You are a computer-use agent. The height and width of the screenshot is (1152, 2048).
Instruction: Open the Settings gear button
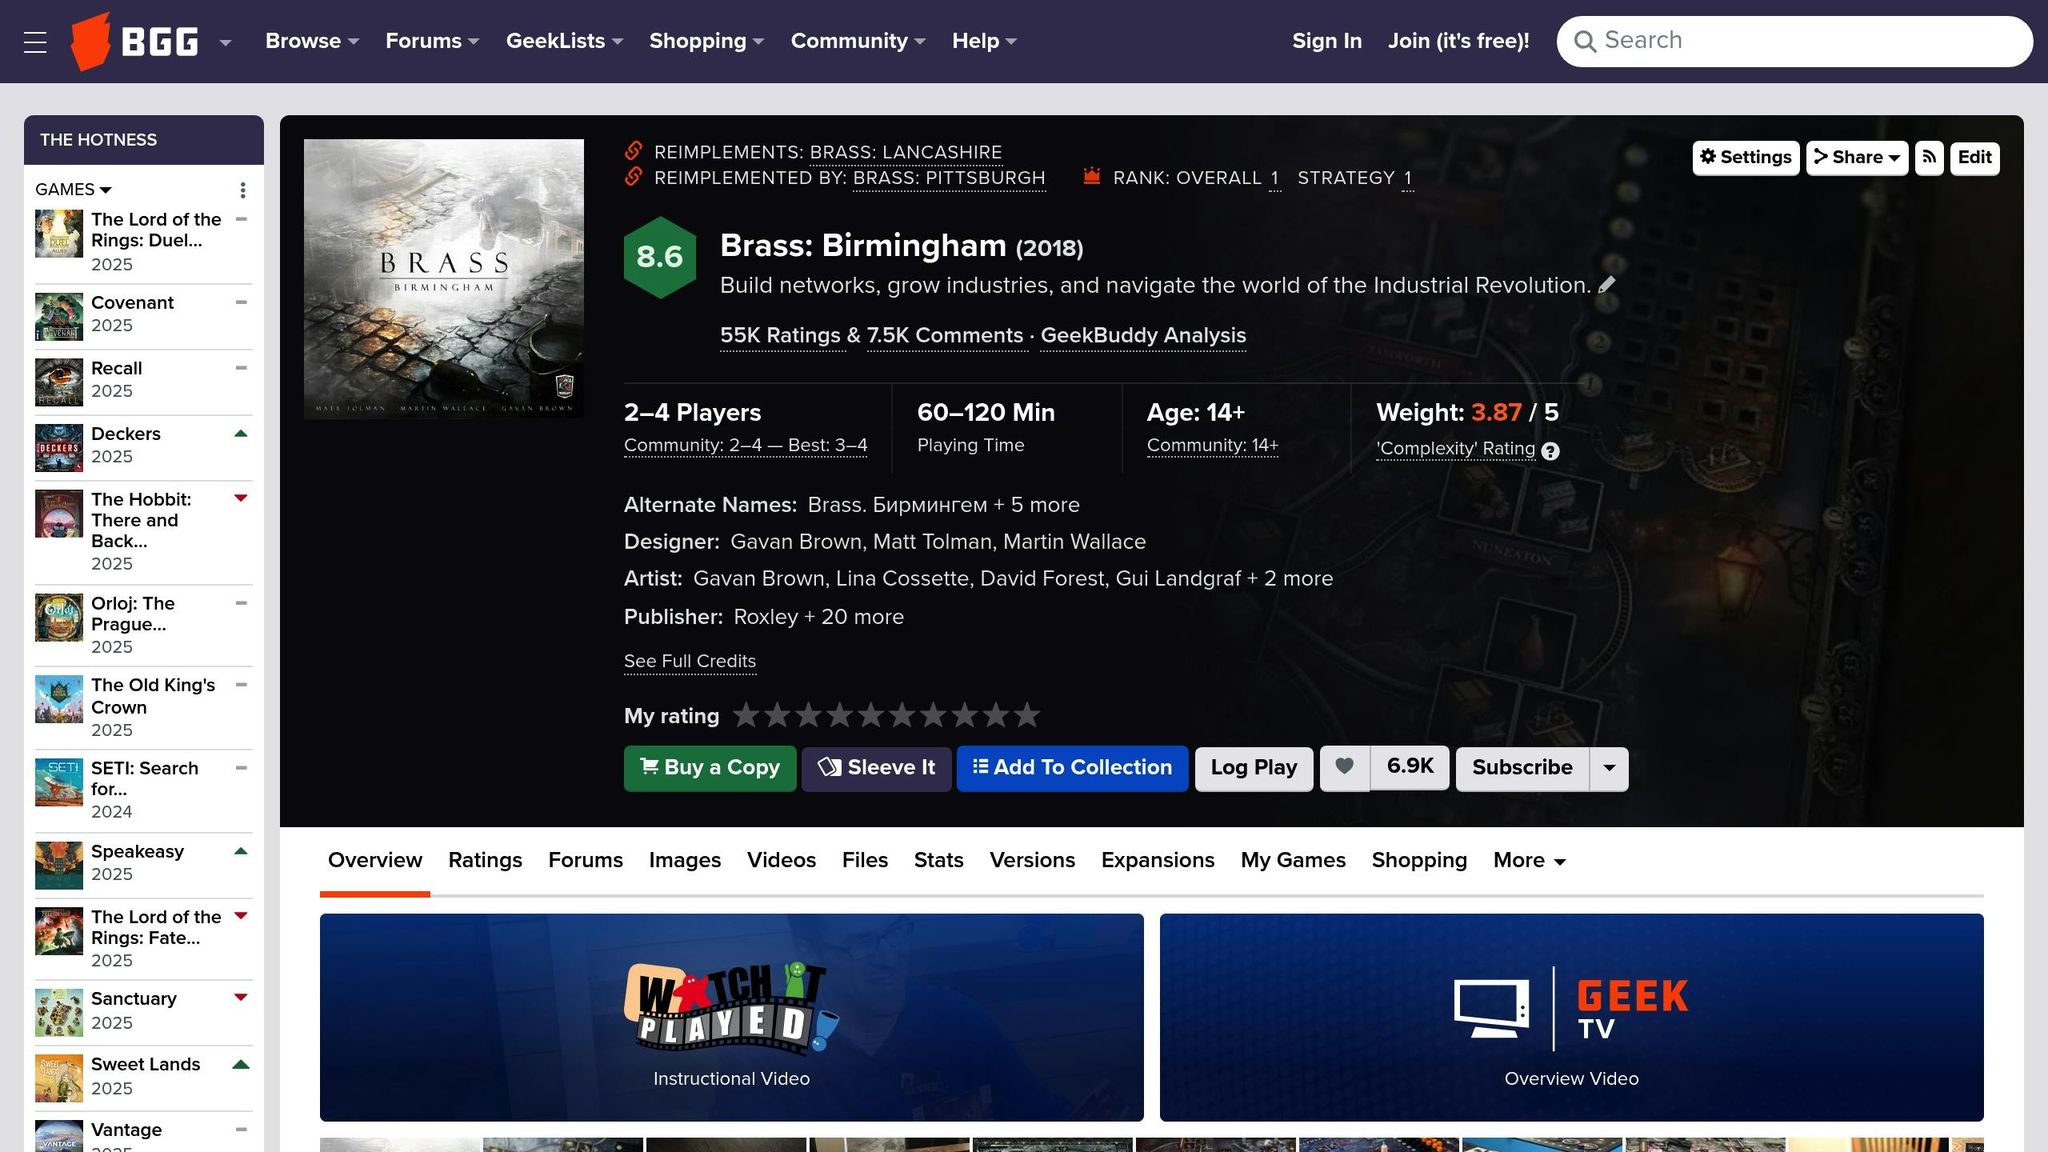click(x=1746, y=157)
